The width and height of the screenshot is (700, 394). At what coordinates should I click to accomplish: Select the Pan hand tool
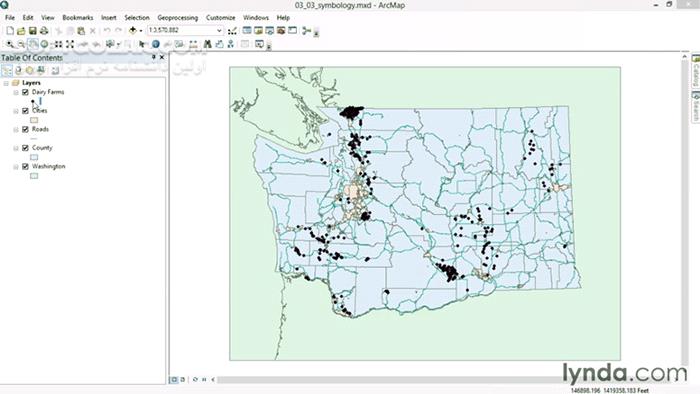pyautogui.click(x=33, y=44)
